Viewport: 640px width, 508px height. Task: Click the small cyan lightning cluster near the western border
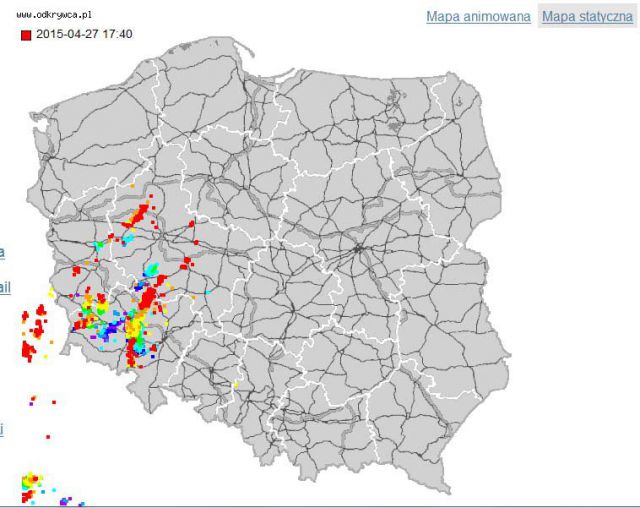(99, 244)
